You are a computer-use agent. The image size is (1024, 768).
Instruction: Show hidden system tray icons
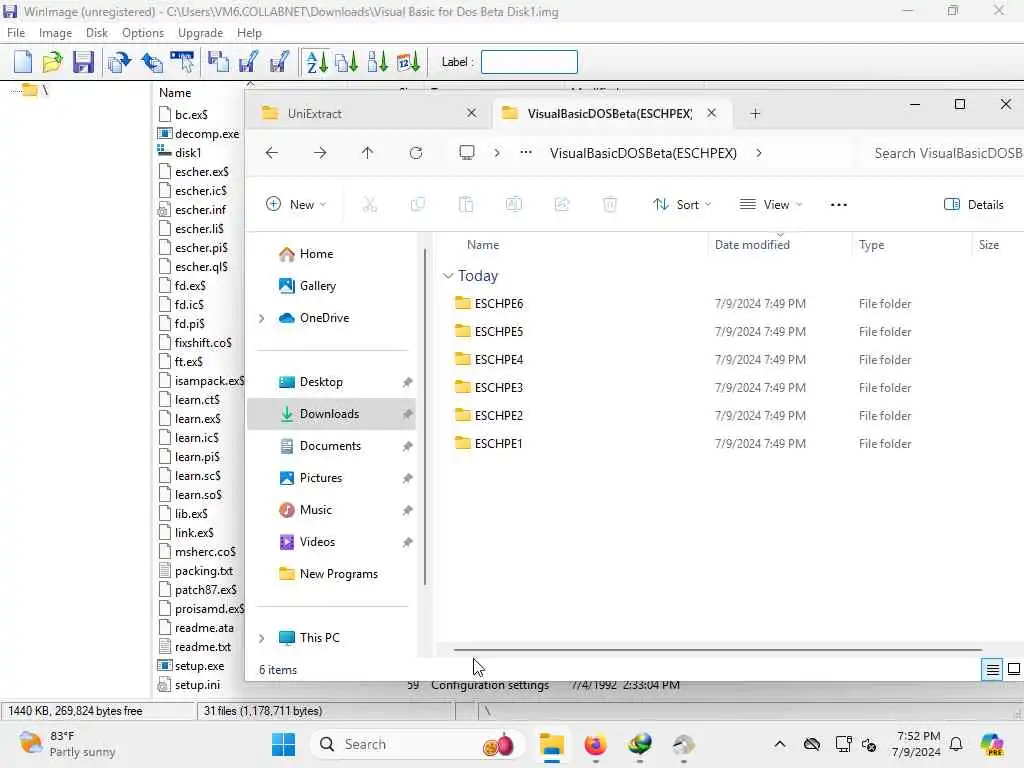(x=779, y=744)
